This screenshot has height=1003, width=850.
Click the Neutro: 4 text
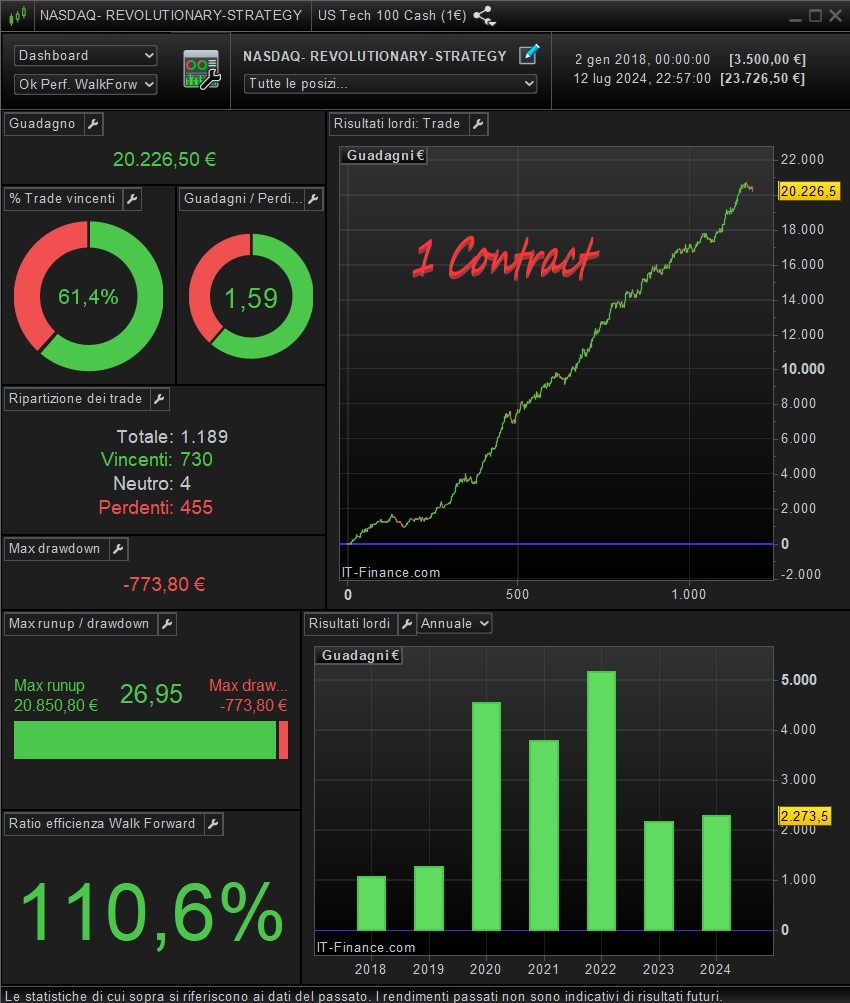tap(152, 484)
